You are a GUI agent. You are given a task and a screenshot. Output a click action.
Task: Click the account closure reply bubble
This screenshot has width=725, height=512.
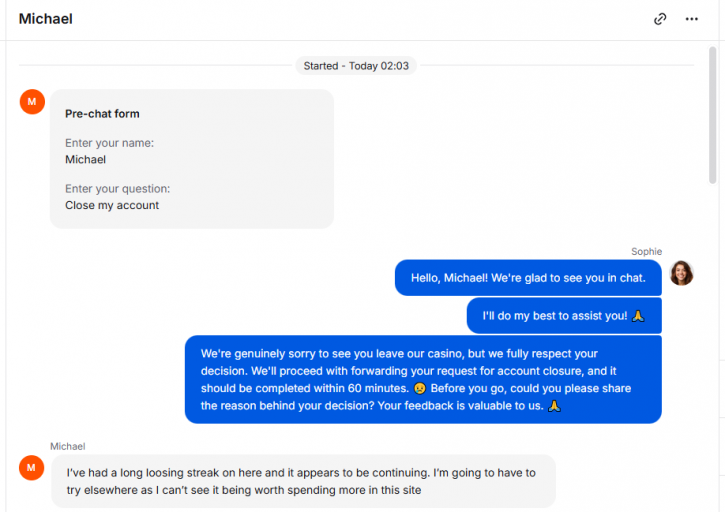(423, 379)
